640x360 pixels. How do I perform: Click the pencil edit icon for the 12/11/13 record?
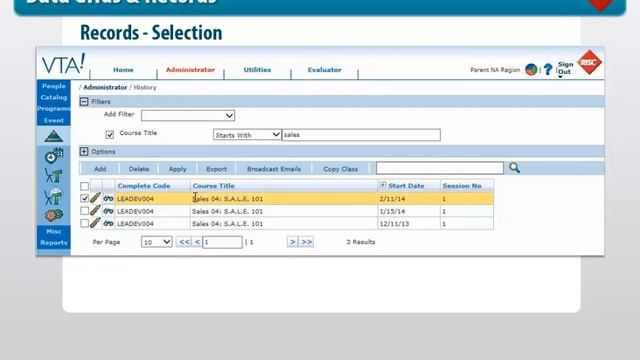tap(95, 223)
